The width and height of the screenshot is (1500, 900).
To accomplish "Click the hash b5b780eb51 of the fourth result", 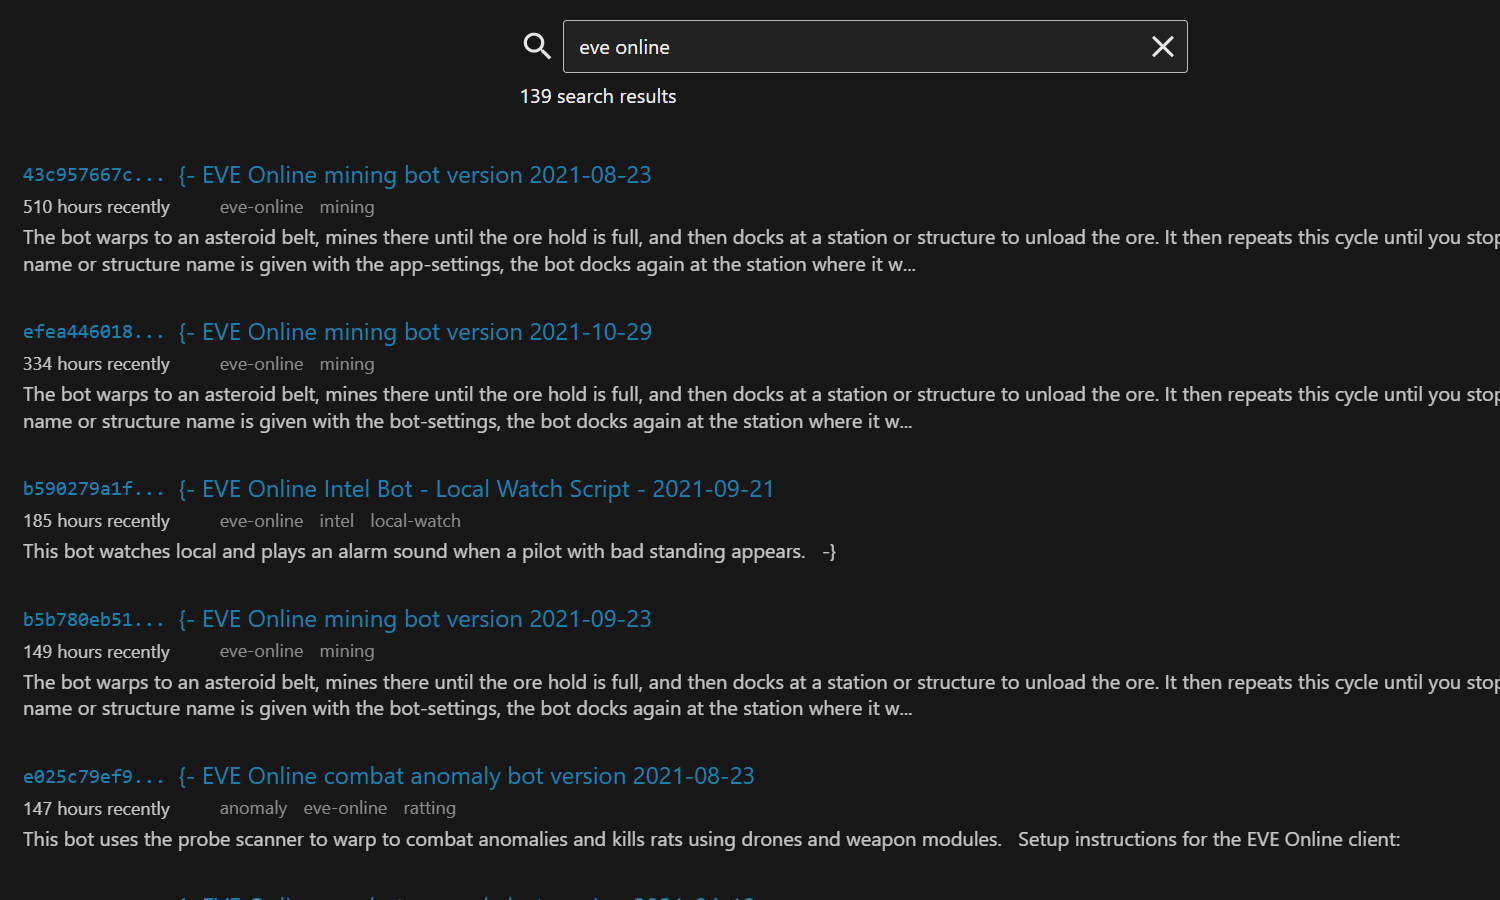I will (x=93, y=618).
